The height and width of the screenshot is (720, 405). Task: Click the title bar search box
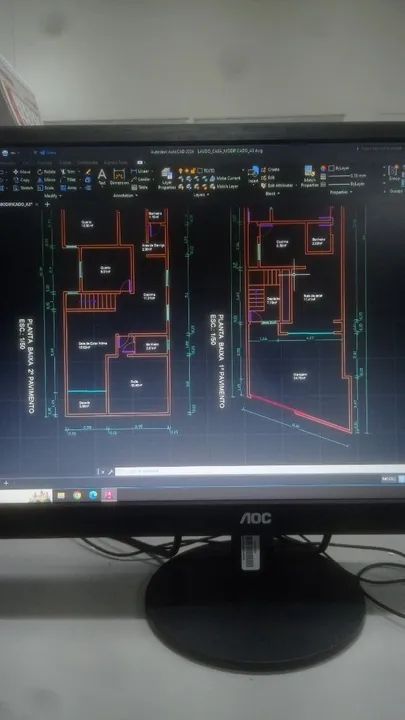(380, 148)
